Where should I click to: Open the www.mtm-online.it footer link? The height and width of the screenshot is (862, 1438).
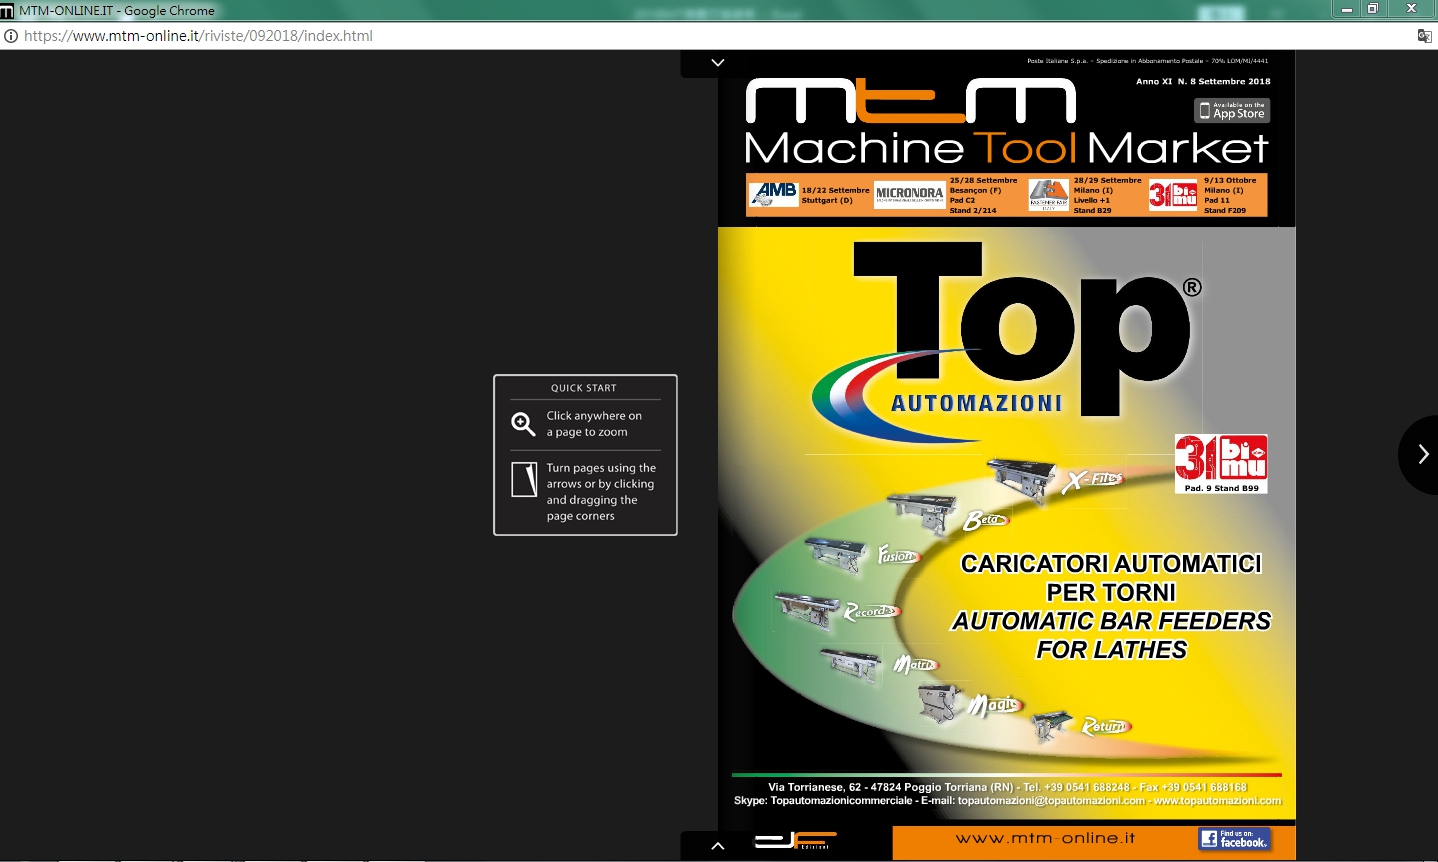pyautogui.click(x=1045, y=838)
